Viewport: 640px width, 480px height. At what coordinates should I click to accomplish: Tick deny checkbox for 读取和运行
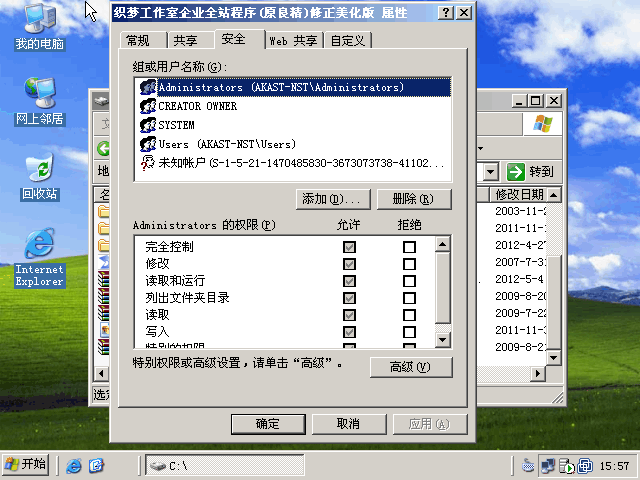[409, 281]
